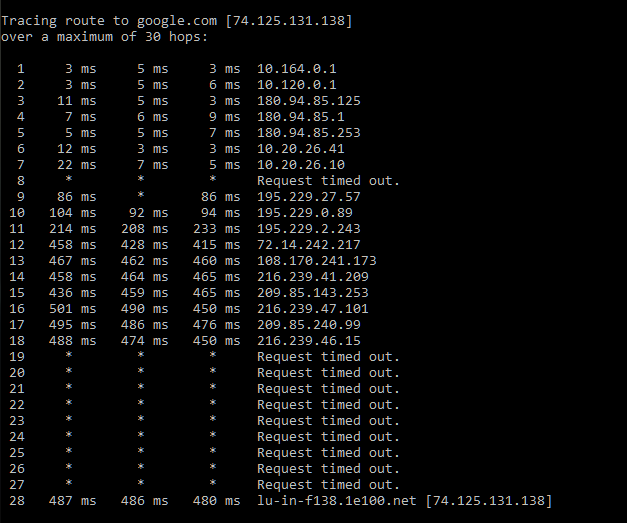Click IP 108.170.241.173 on hop 13
627x523 pixels.
[317, 261]
